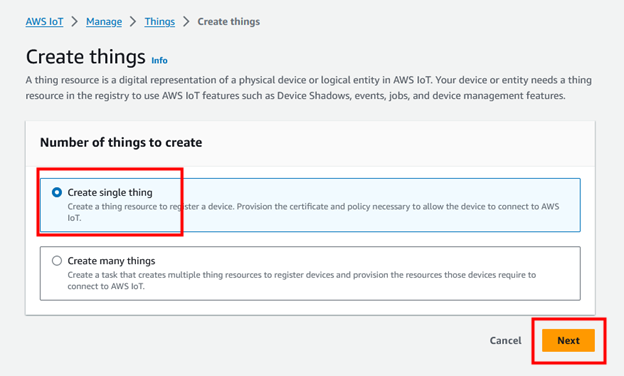Click the single thing description about certificate provisioning
The image size is (624, 376).
pos(313,212)
